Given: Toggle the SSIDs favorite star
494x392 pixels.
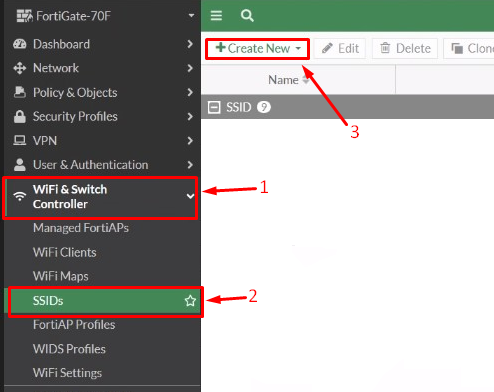Looking at the screenshot, I should pos(190,301).
